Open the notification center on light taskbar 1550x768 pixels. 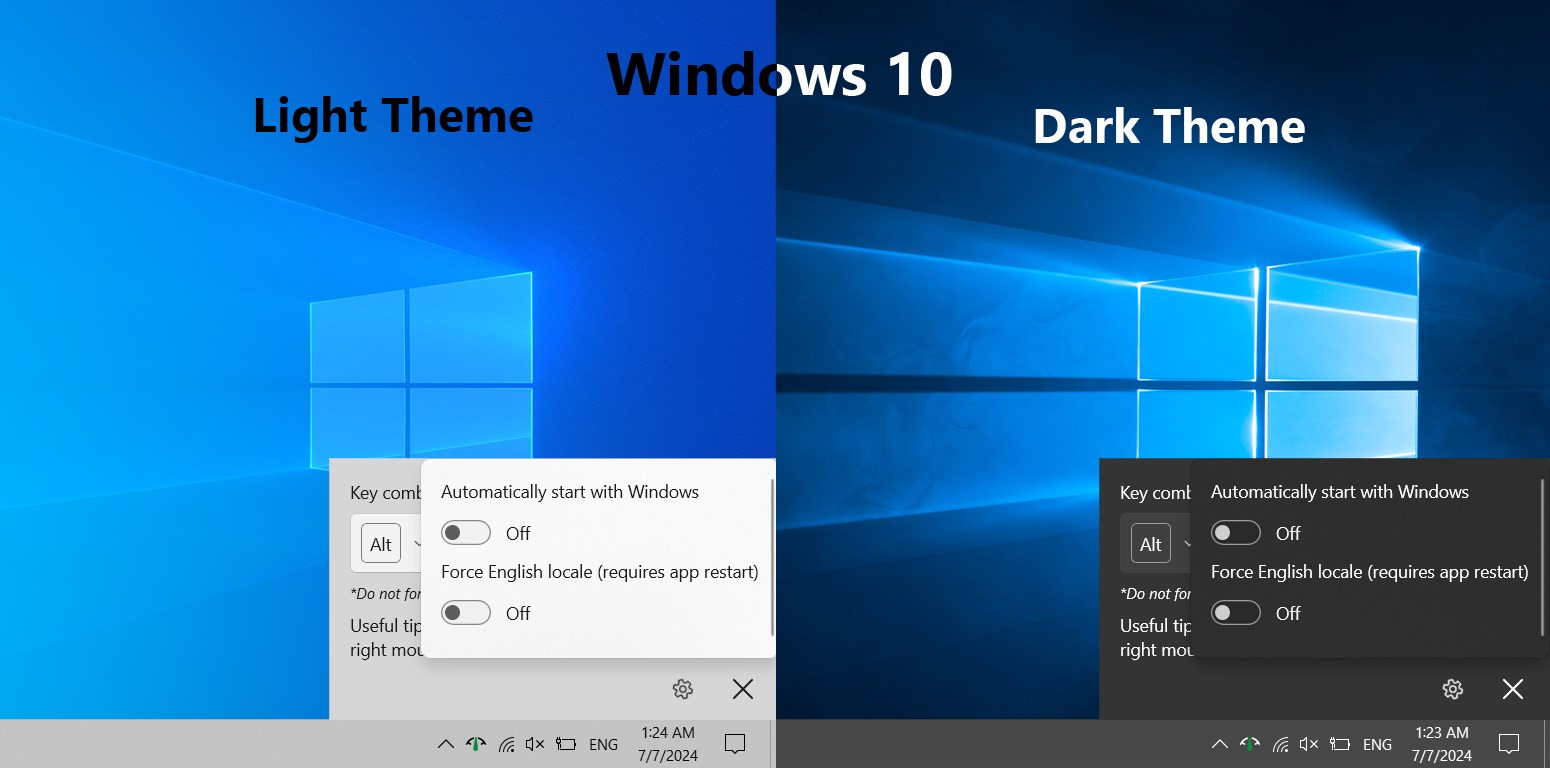pyautogui.click(x=735, y=744)
